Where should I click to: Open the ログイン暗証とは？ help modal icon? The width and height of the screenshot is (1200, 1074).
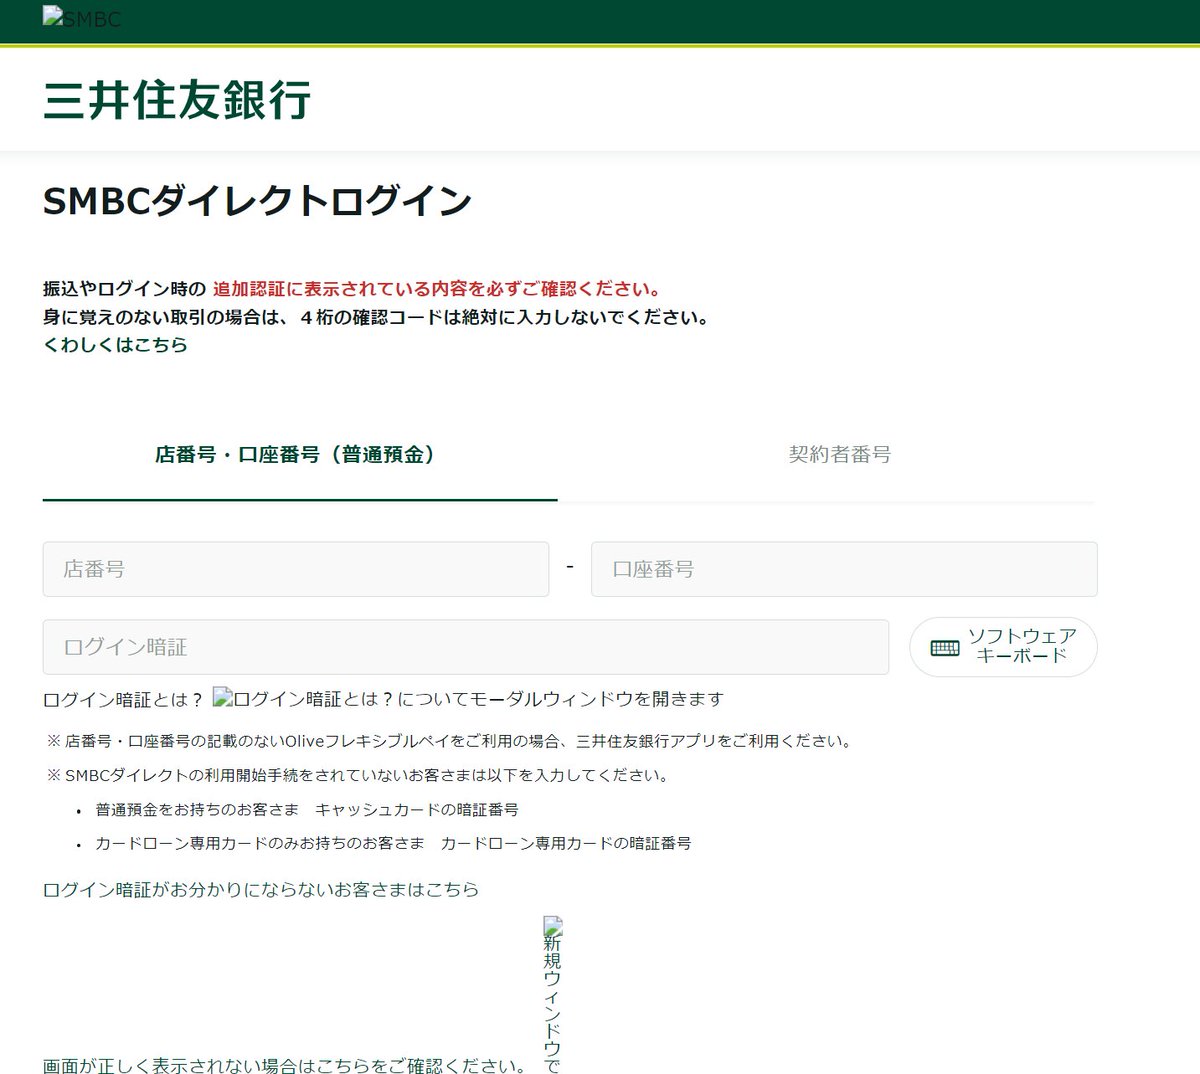point(468,699)
